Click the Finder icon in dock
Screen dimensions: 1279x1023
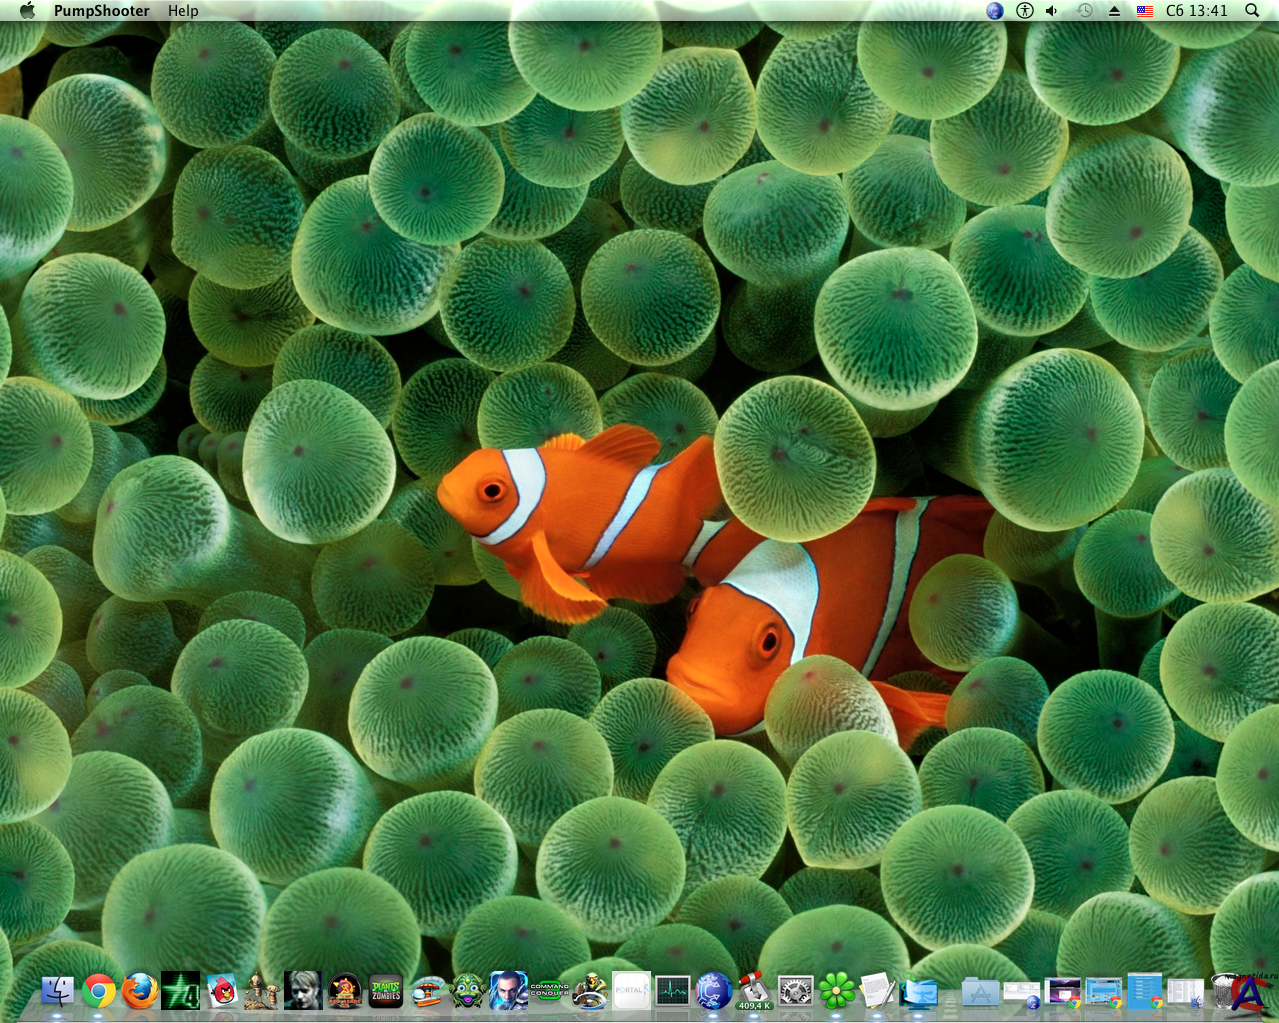click(58, 991)
